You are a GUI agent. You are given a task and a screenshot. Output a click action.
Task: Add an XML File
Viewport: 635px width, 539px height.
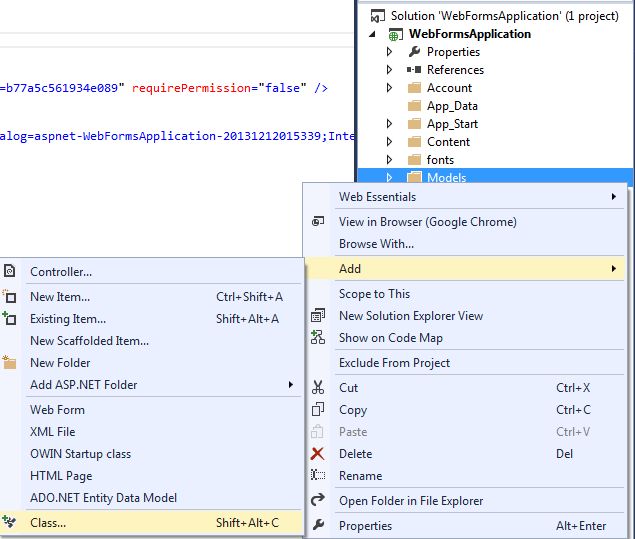tap(152, 432)
